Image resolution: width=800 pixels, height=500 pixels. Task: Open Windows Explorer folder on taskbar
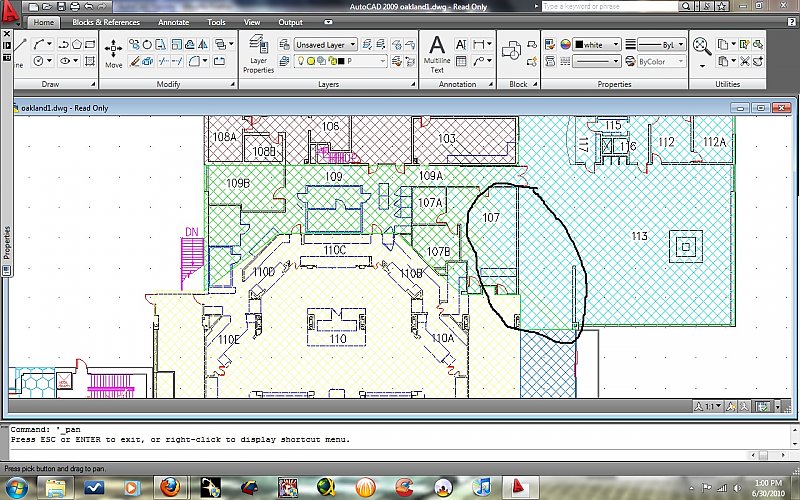point(56,487)
